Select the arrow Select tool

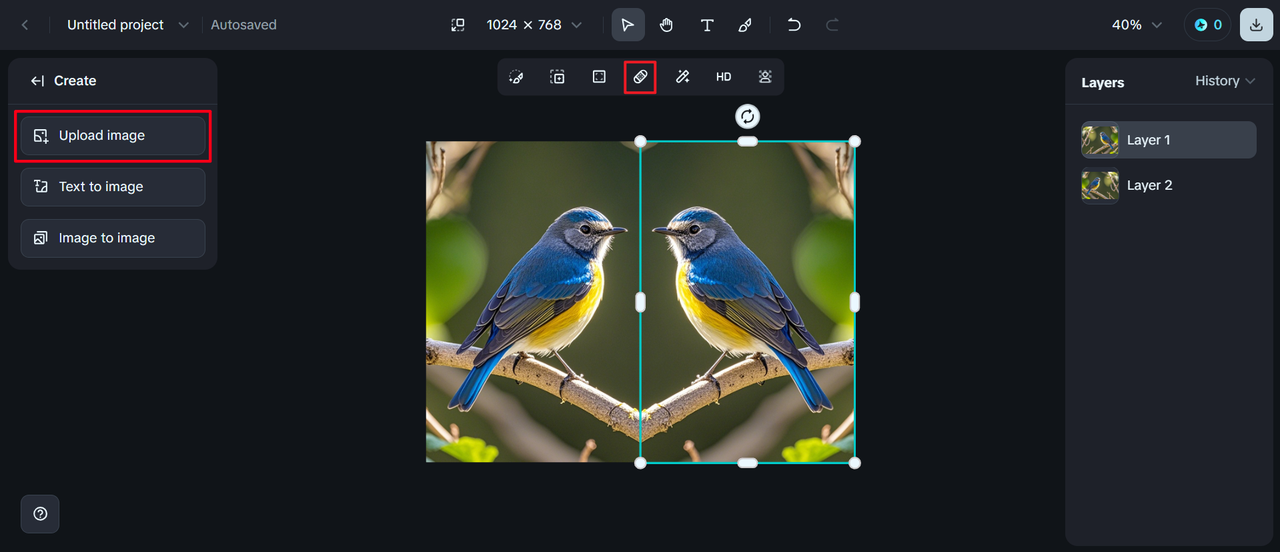coord(628,25)
